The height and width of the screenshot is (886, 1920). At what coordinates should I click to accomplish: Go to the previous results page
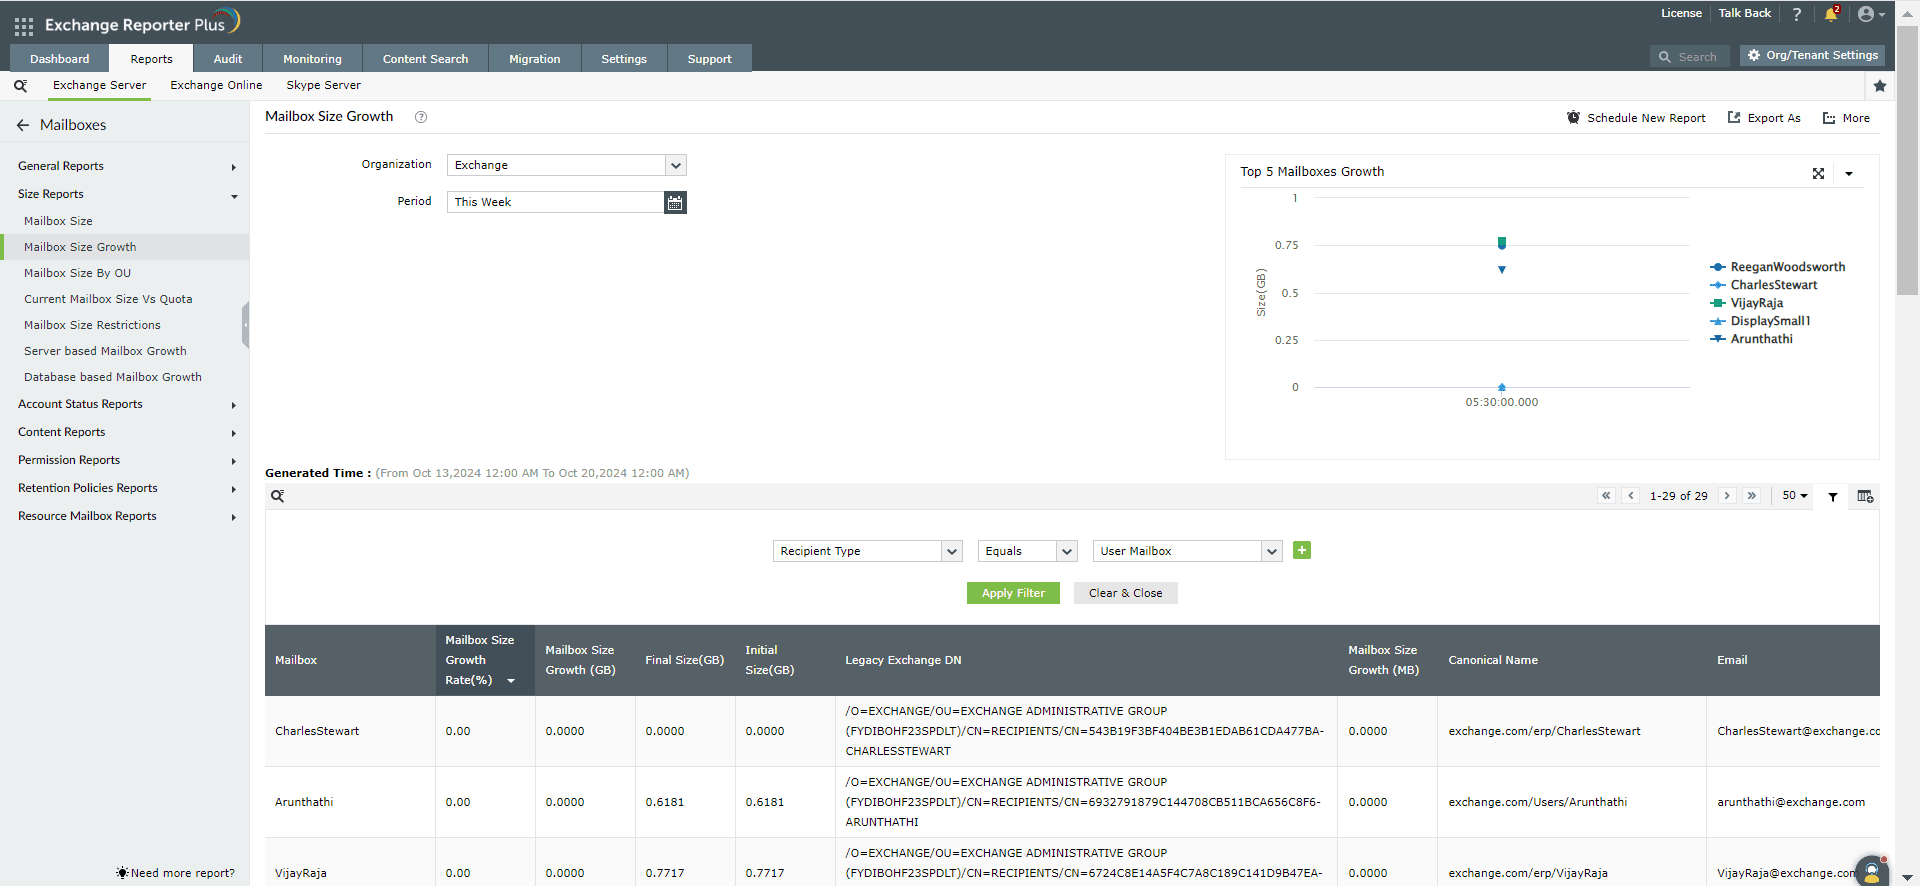[1631, 495]
